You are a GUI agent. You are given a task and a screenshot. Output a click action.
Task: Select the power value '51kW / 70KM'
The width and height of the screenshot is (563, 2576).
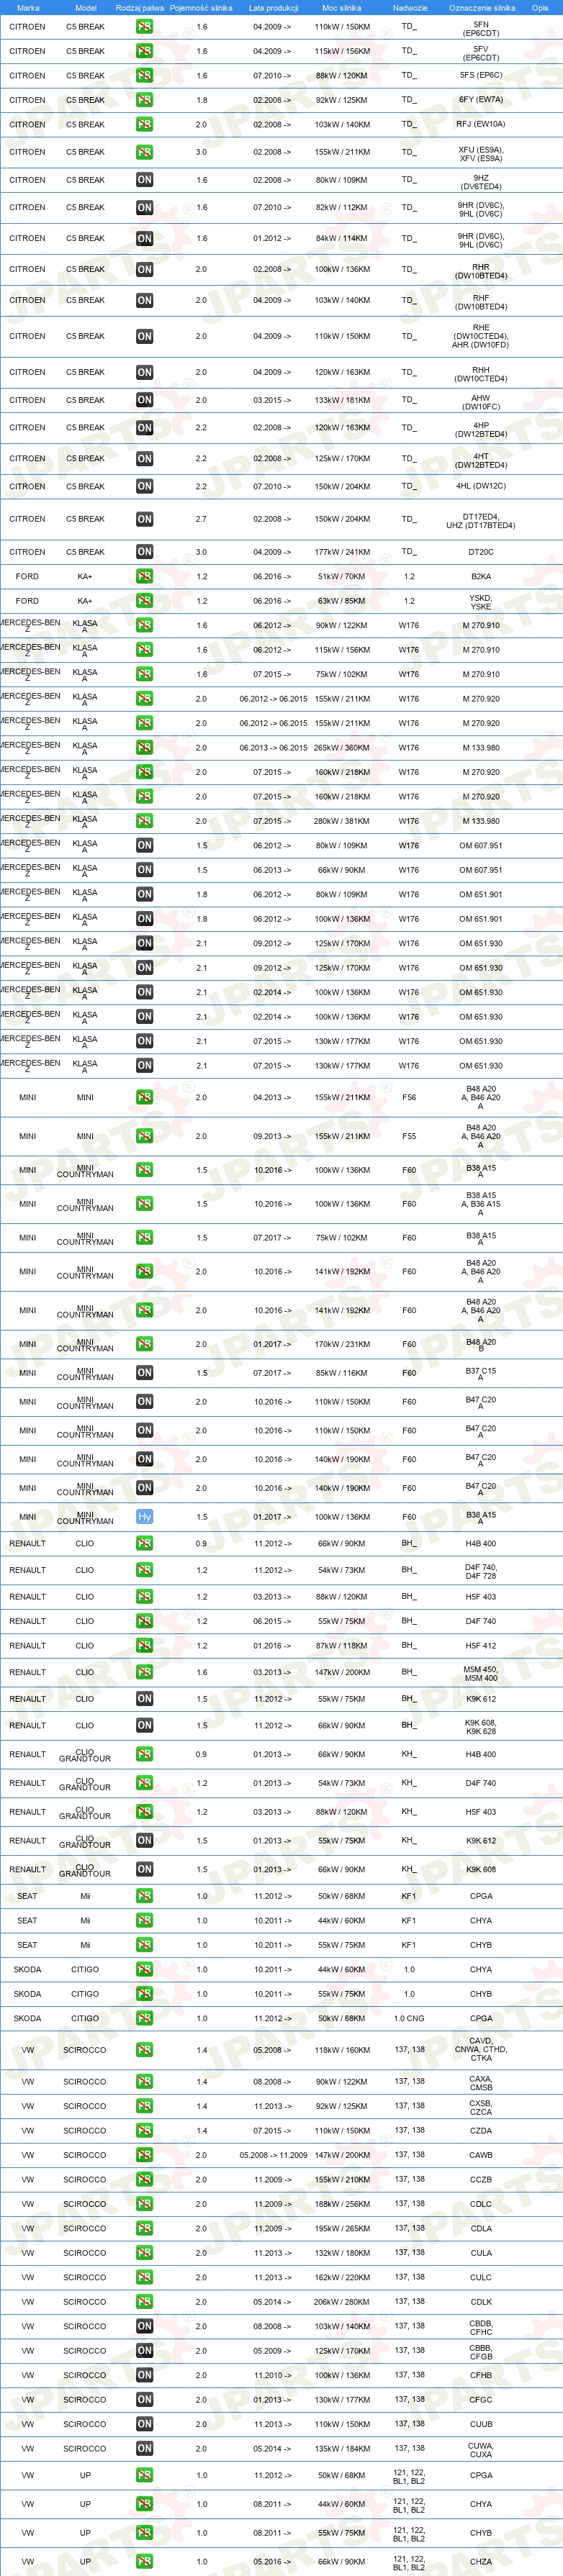(342, 577)
